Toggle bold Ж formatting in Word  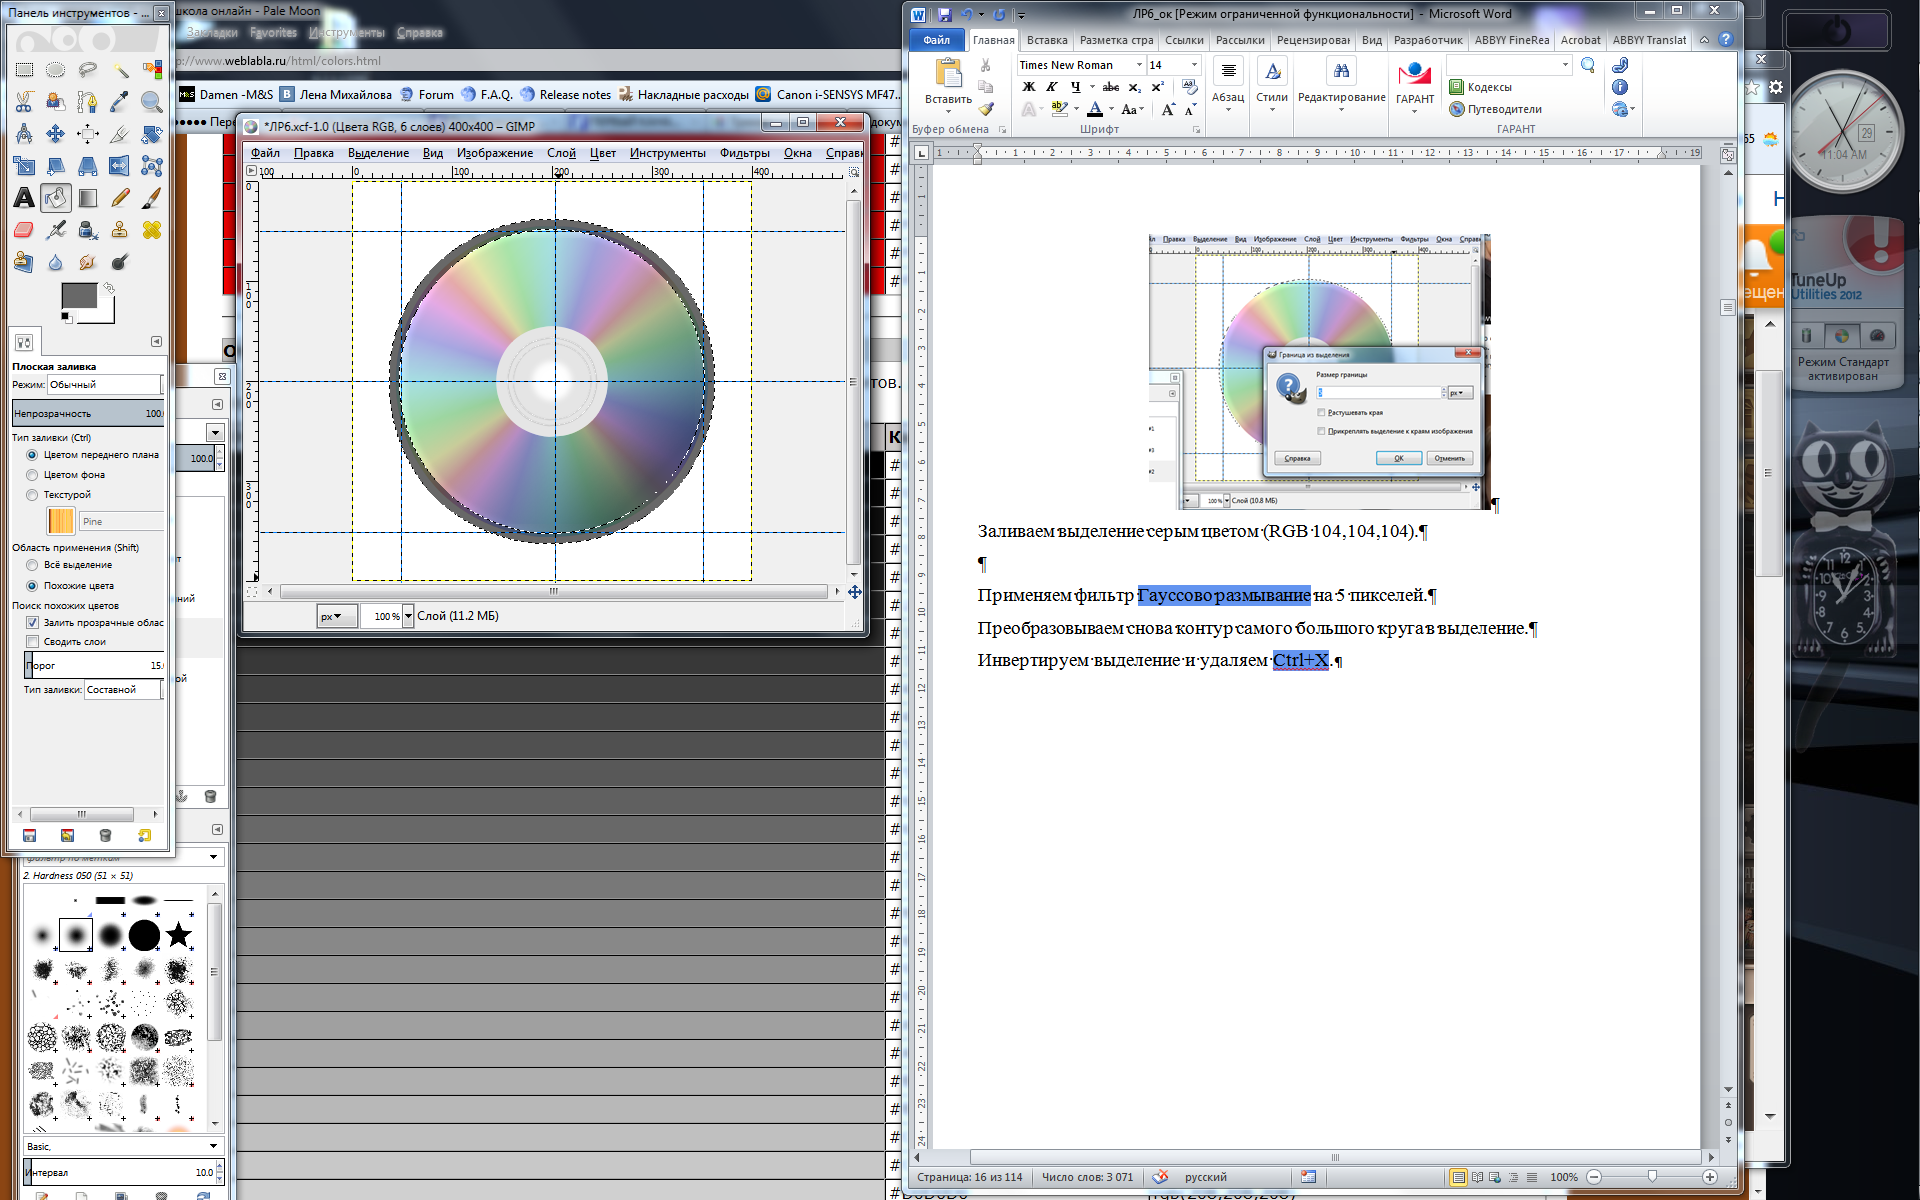coord(1028,87)
